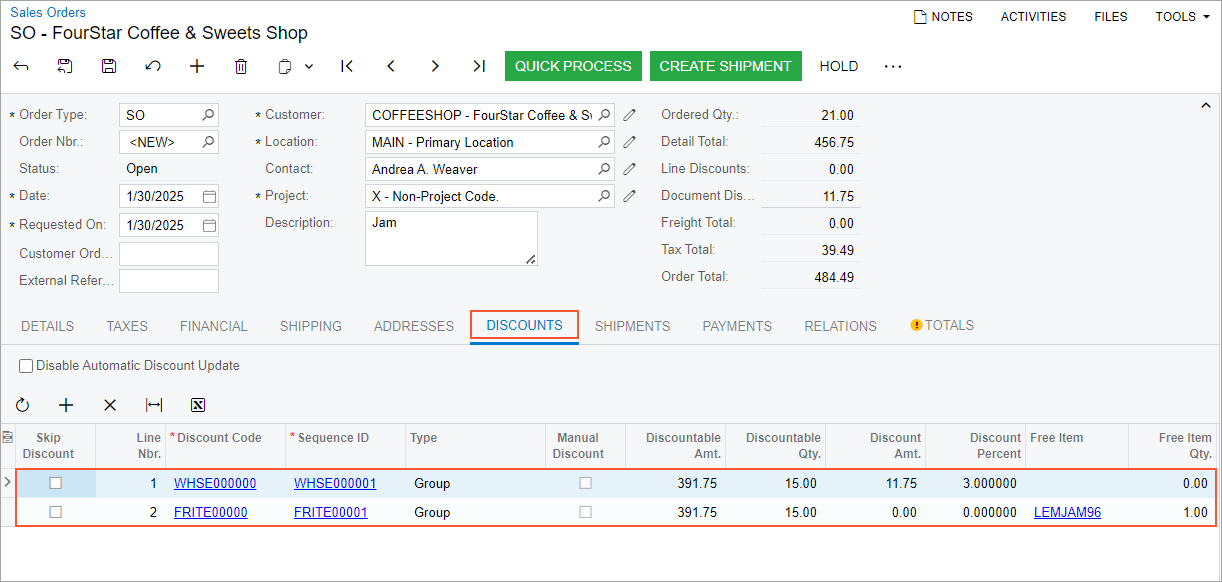1222x582 pixels.
Task: Click the Undo icon in toolbar
Action: [x=153, y=66]
